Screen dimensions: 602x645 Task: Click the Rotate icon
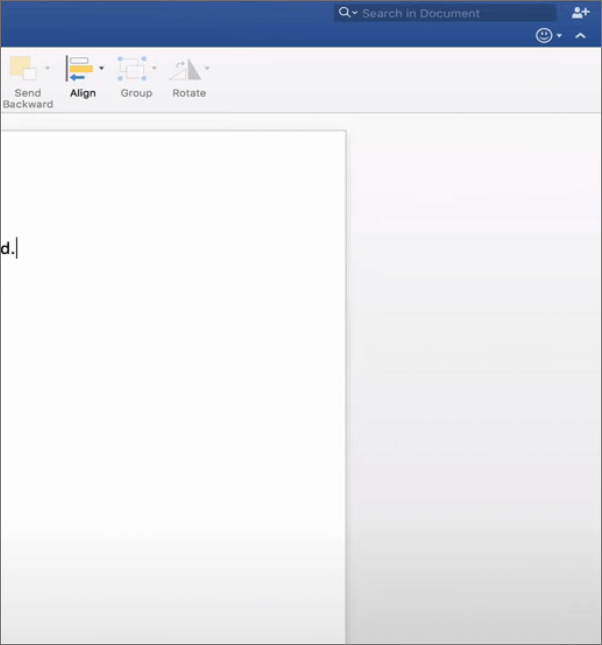coord(185,69)
